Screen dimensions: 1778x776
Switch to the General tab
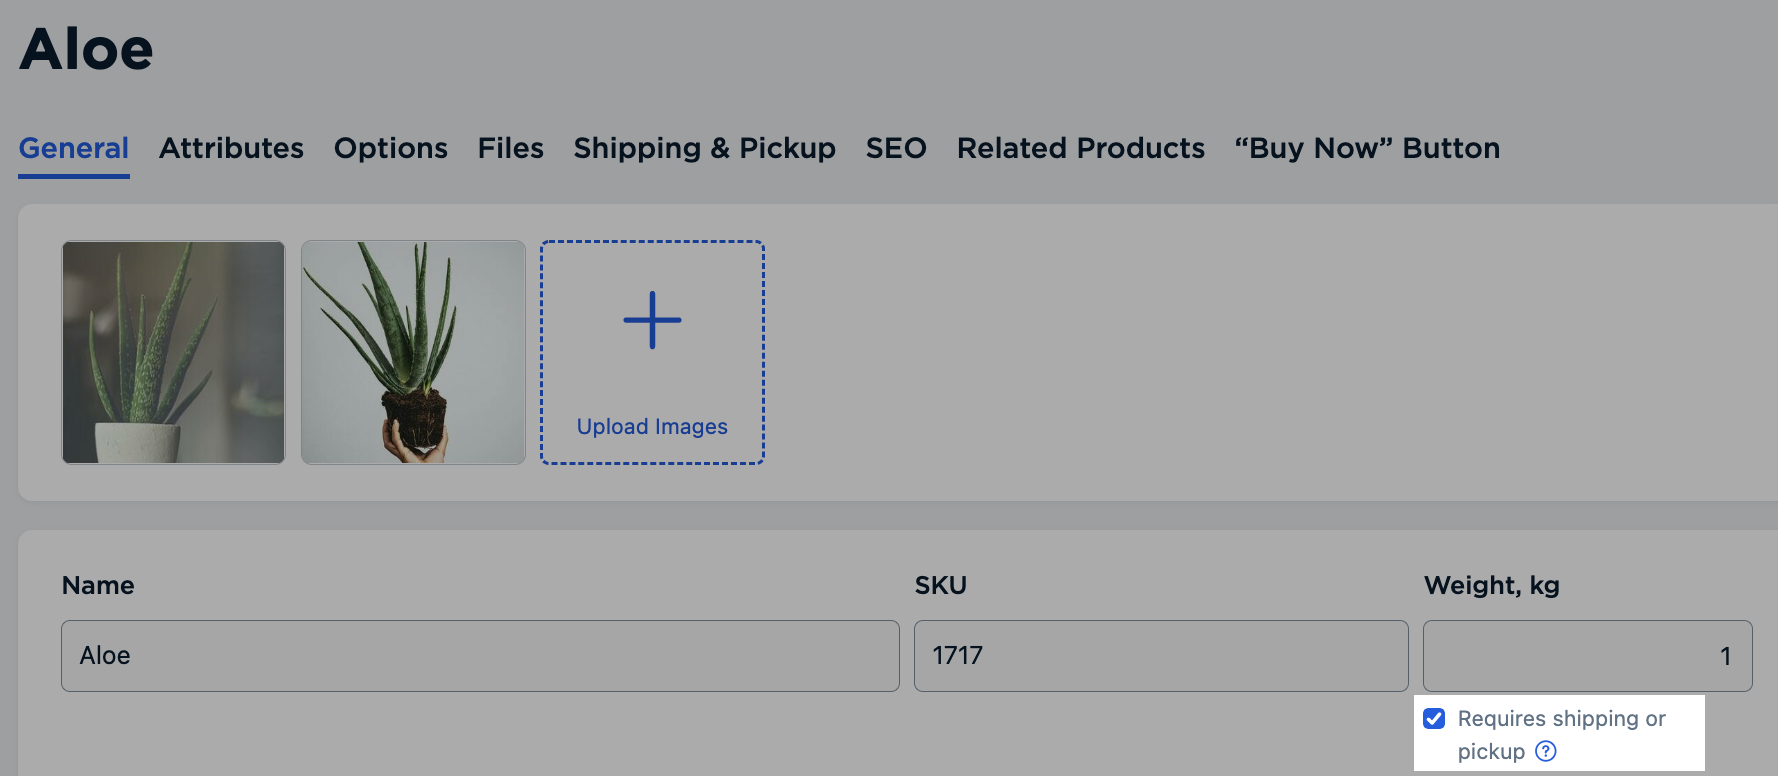tap(74, 148)
